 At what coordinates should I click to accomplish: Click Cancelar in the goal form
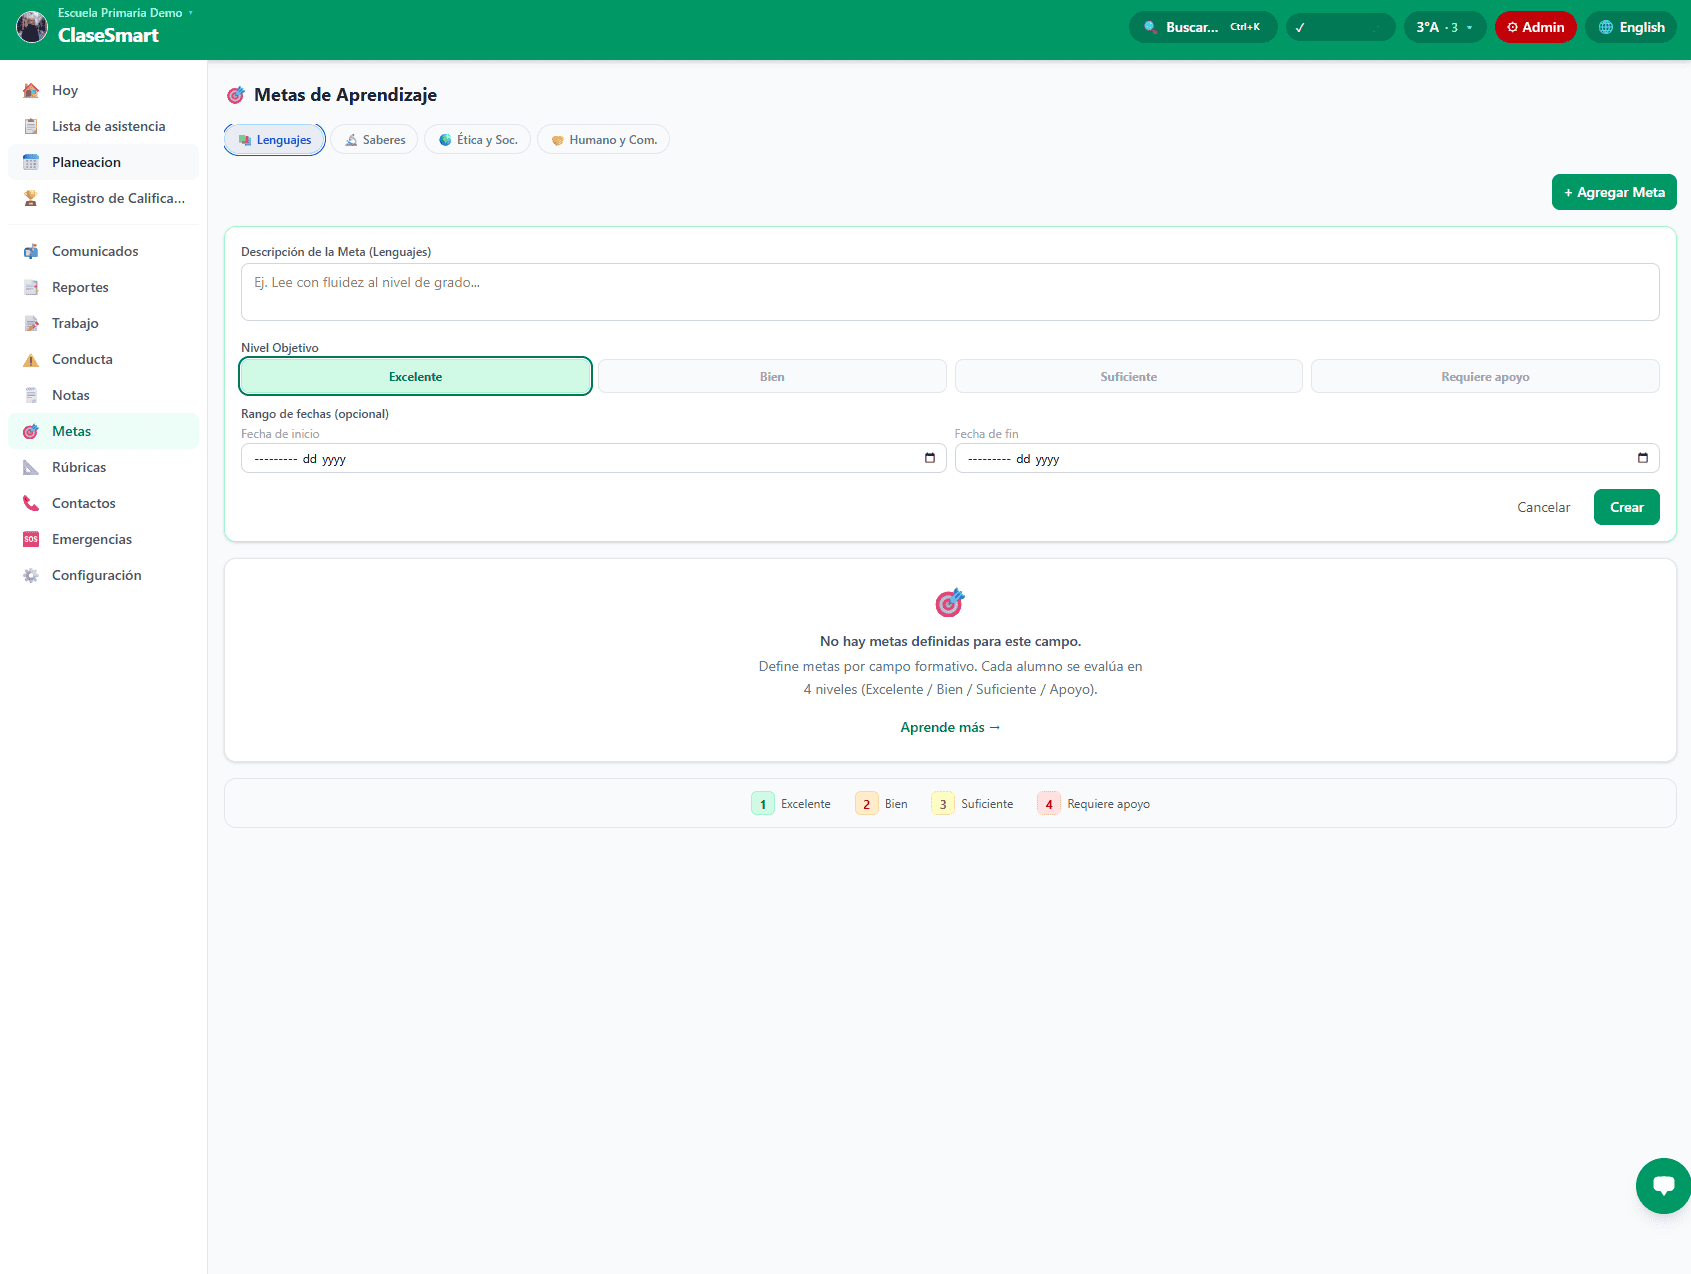tap(1544, 507)
